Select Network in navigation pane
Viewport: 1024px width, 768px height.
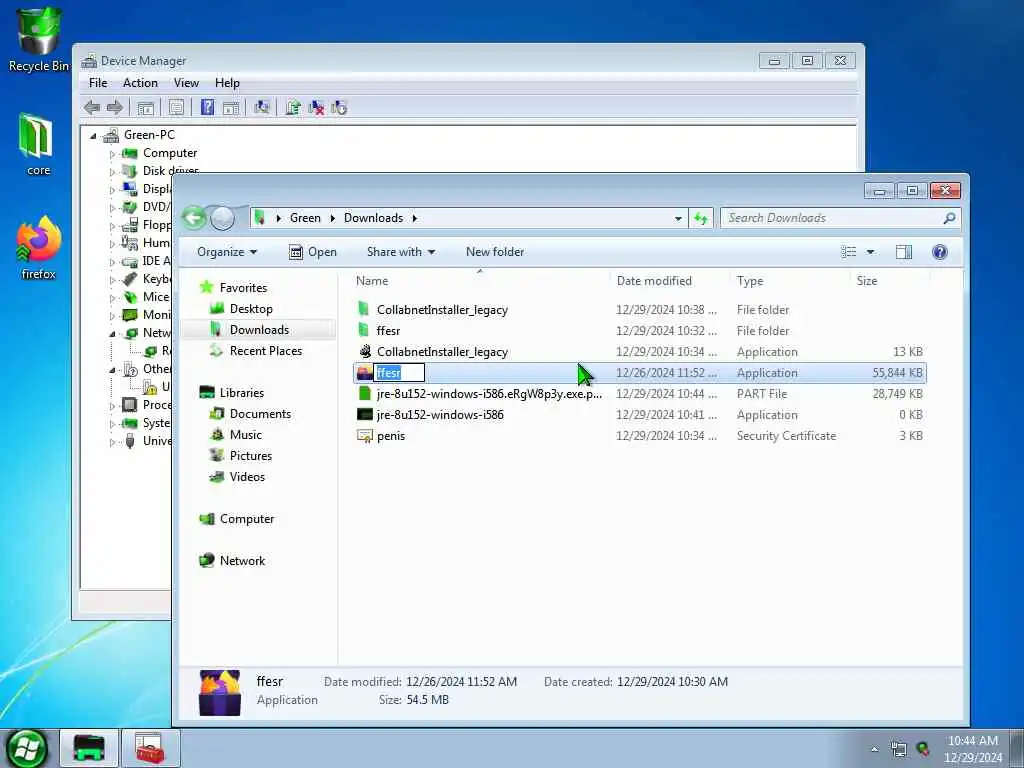(x=242, y=561)
